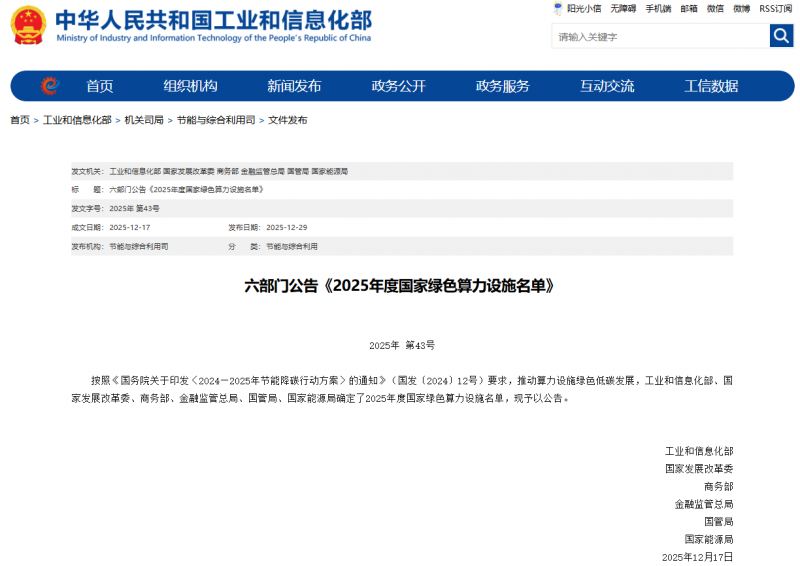
Task: Click the national emblem logo
Action: tap(28, 26)
